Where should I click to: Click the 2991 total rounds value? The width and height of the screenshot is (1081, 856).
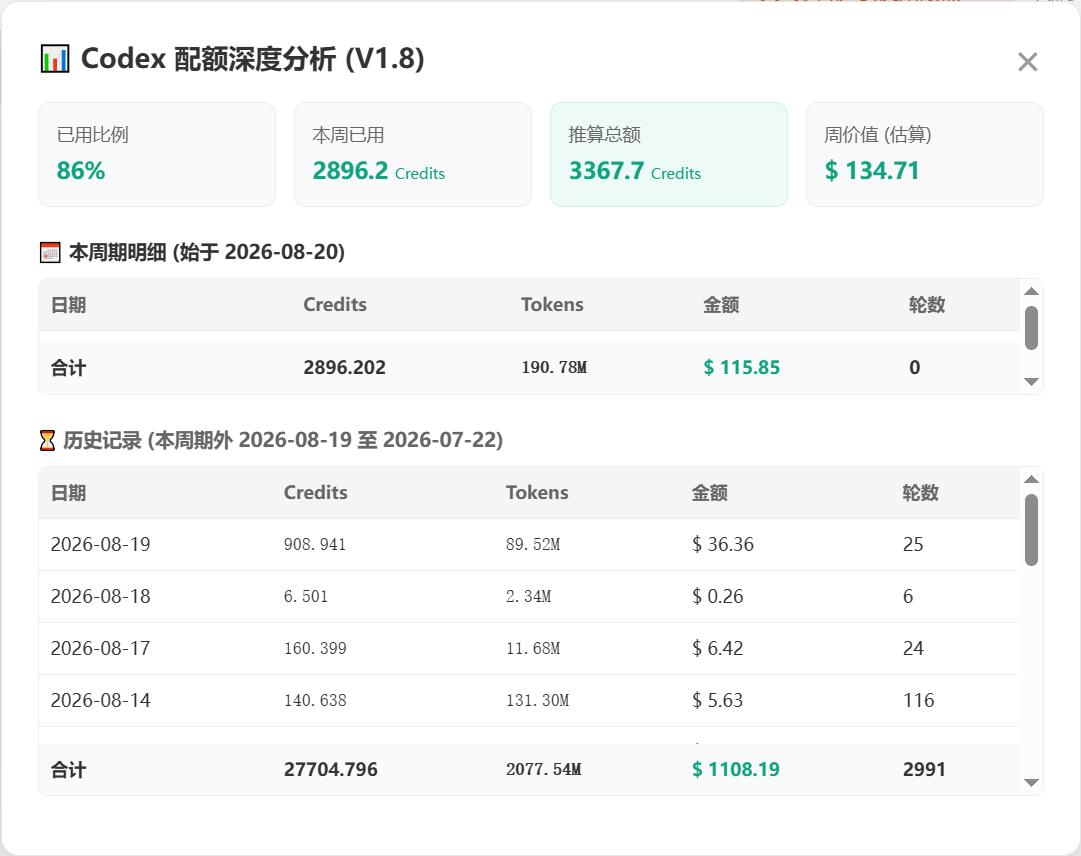coord(925,769)
